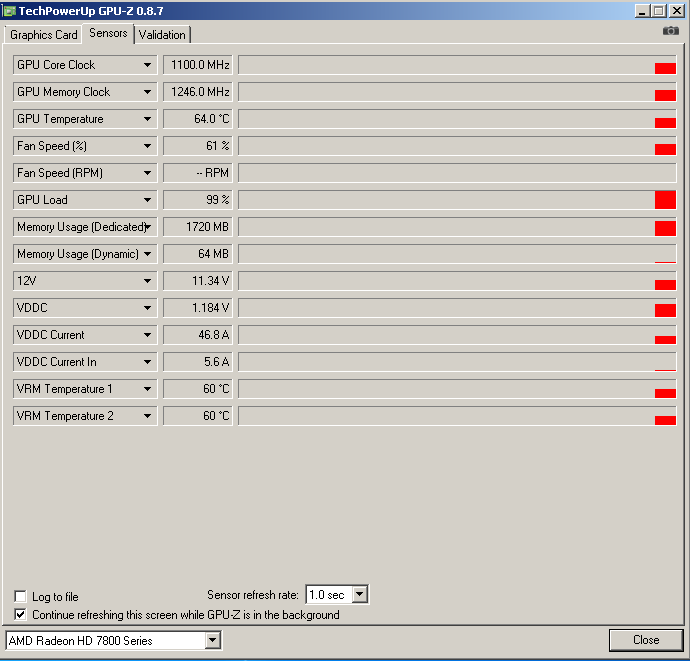Expand the VRM Temperature 1 dropdown
This screenshot has width=690, height=661.
pos(148,389)
